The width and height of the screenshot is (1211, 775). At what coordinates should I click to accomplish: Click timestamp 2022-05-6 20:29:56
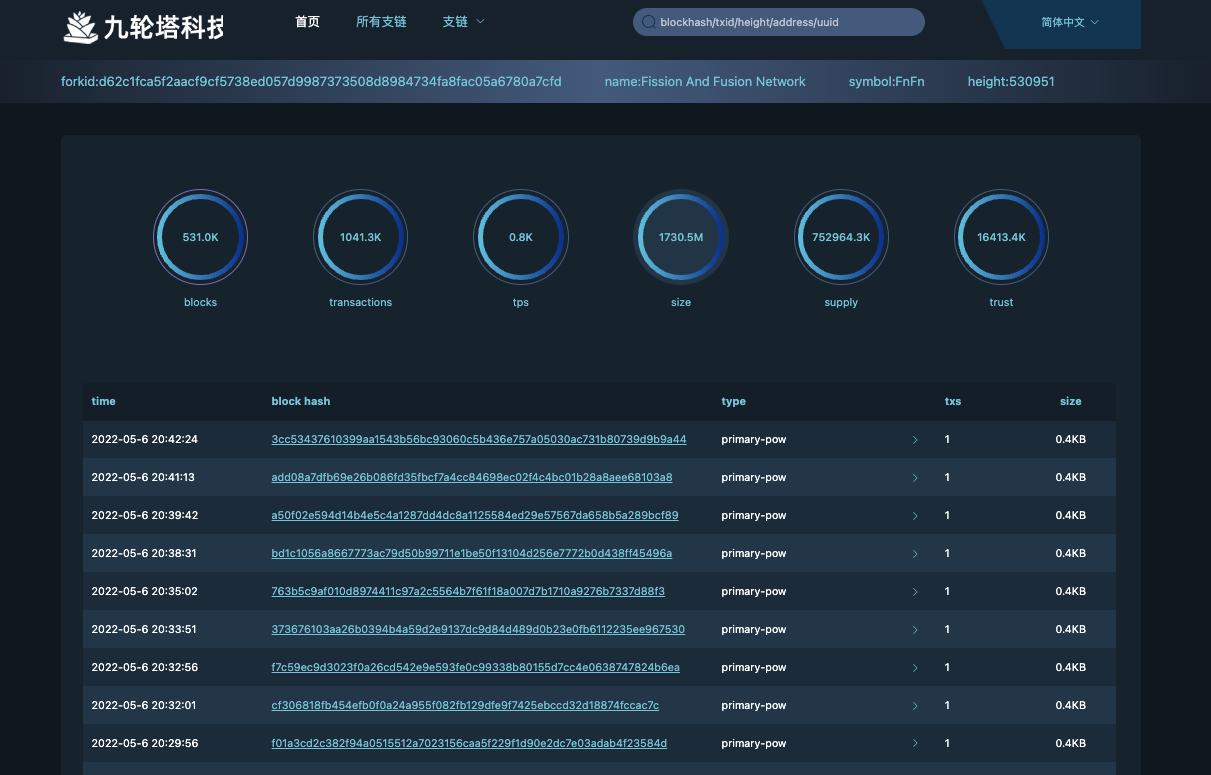[x=144, y=744]
